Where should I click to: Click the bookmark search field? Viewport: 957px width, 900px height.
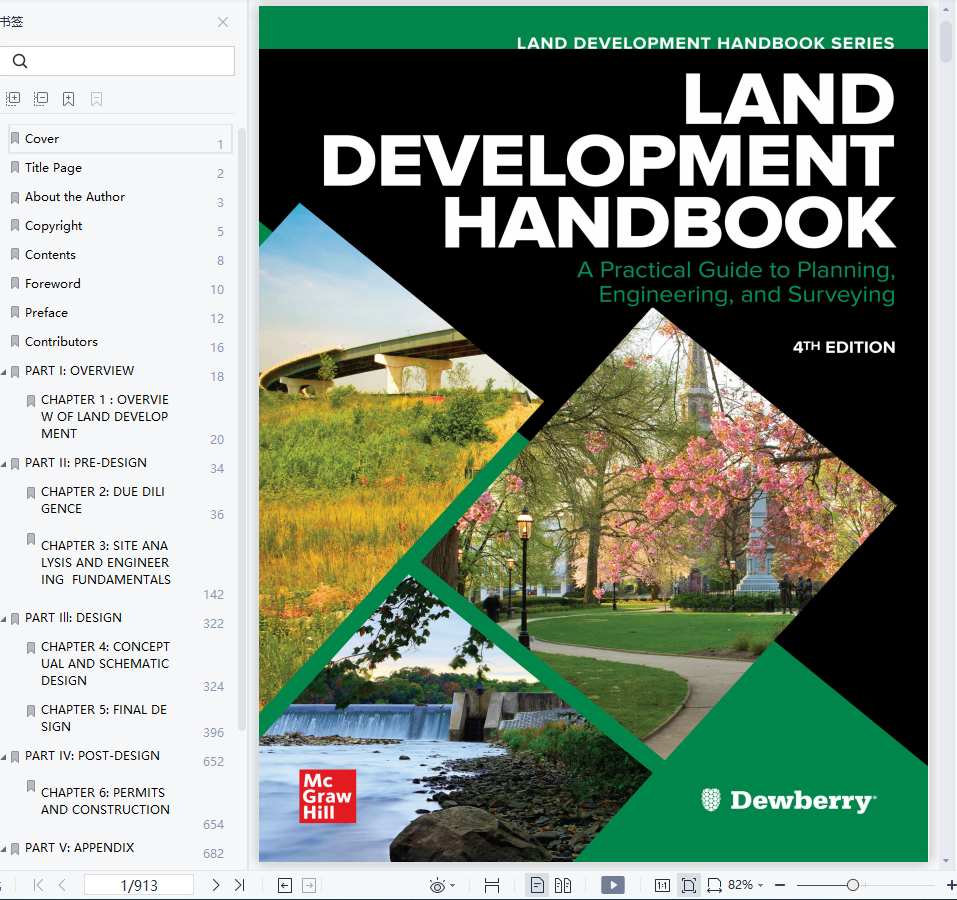(117, 61)
